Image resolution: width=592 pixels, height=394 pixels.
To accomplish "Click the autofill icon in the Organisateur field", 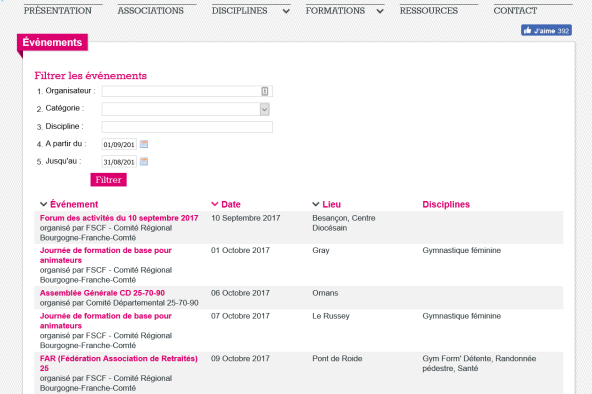I will coord(265,91).
